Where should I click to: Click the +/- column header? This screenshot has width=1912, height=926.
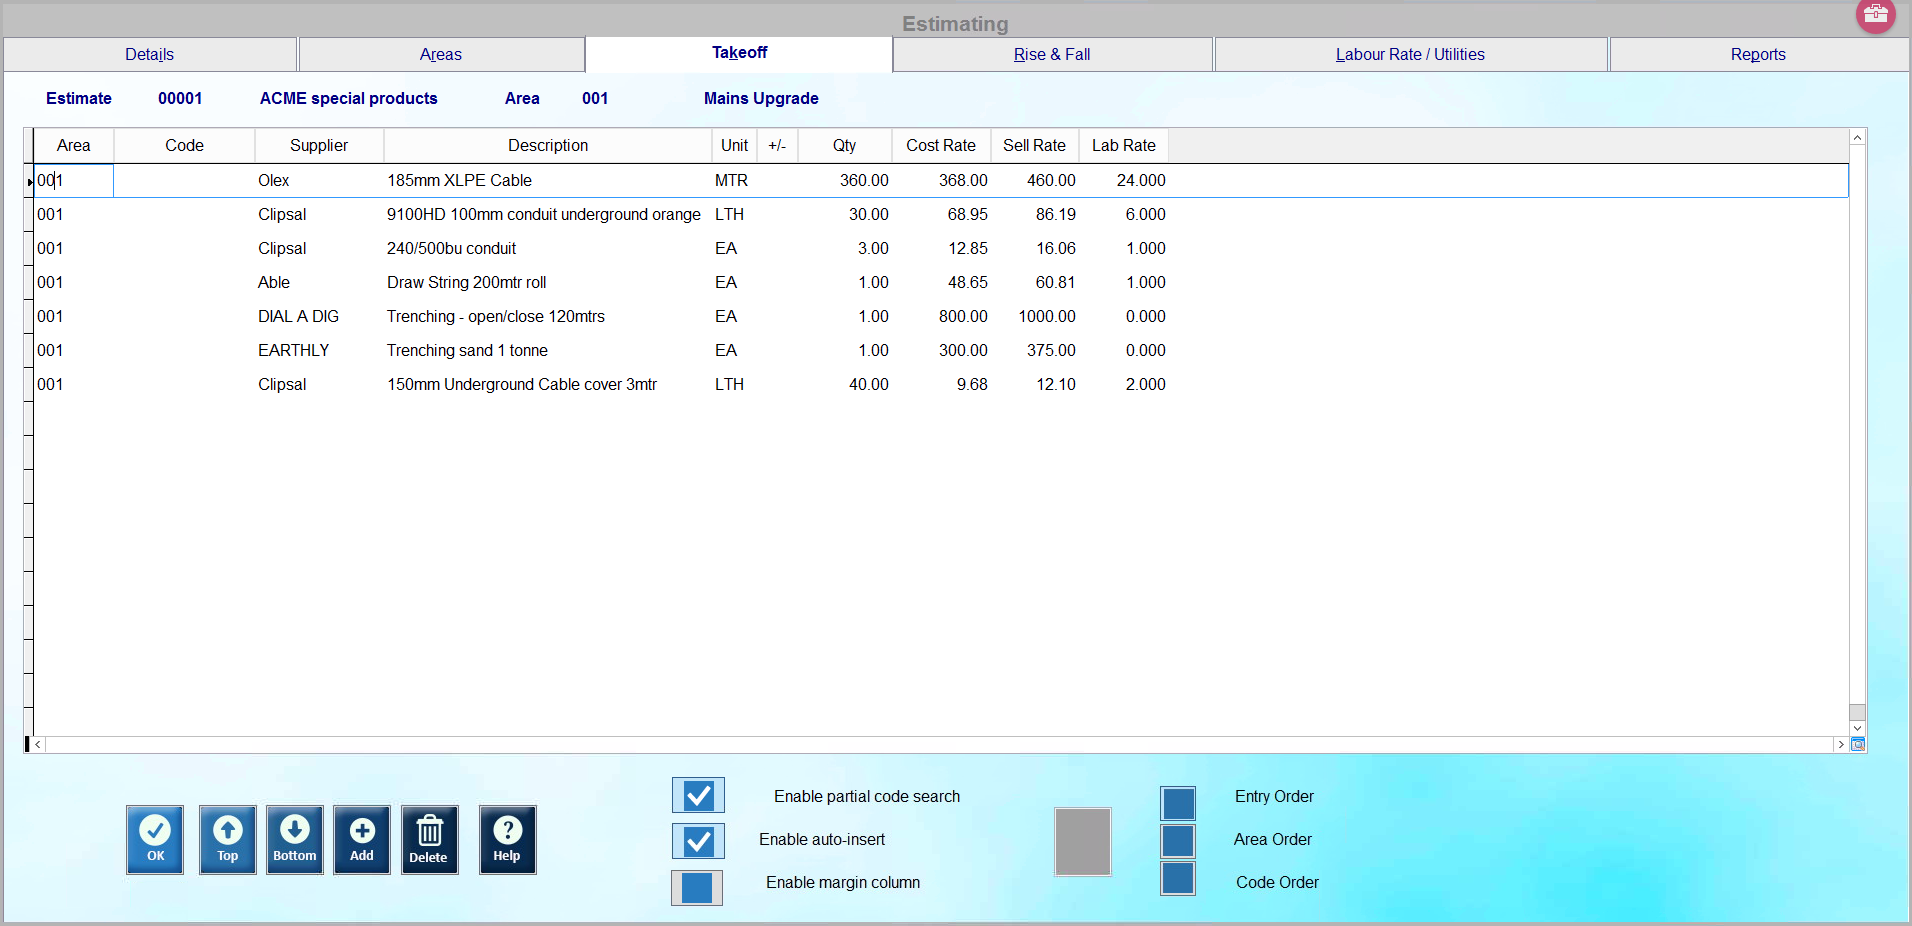[777, 145]
